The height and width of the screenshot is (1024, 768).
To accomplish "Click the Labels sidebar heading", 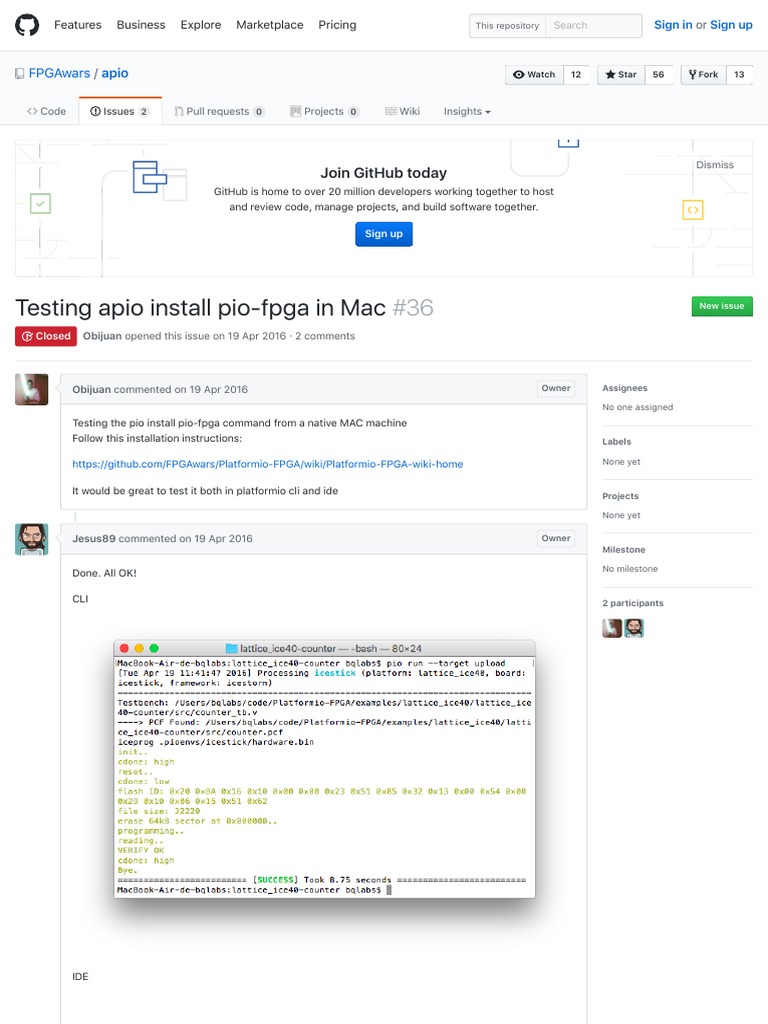I will (616, 441).
